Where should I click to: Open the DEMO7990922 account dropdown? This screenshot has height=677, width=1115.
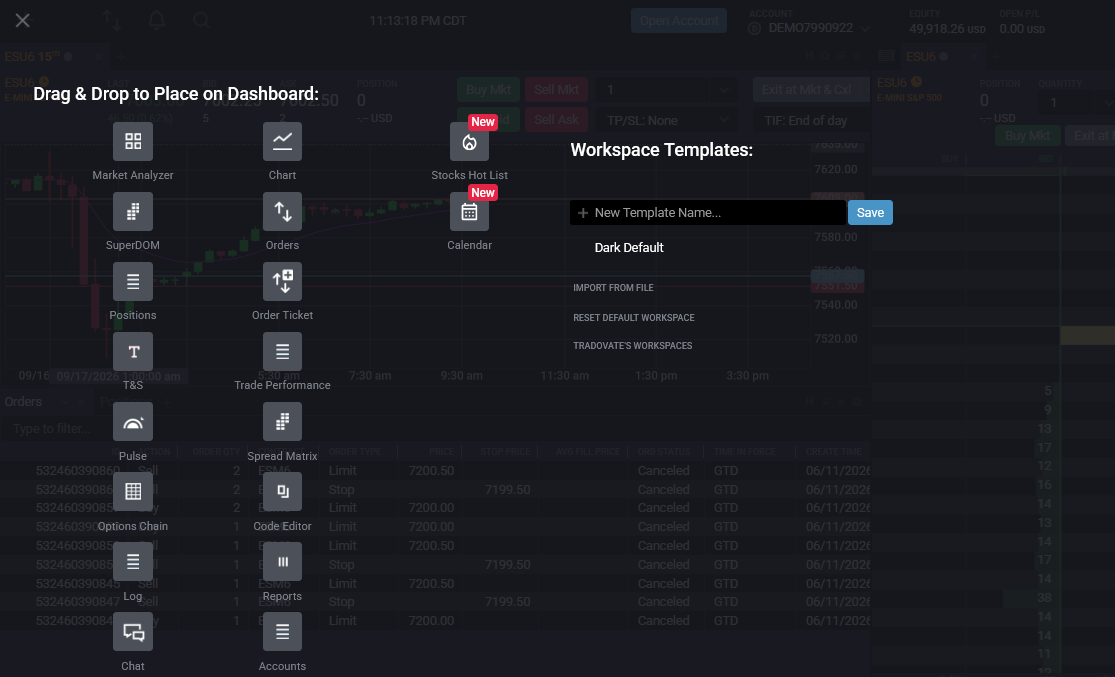[810, 28]
